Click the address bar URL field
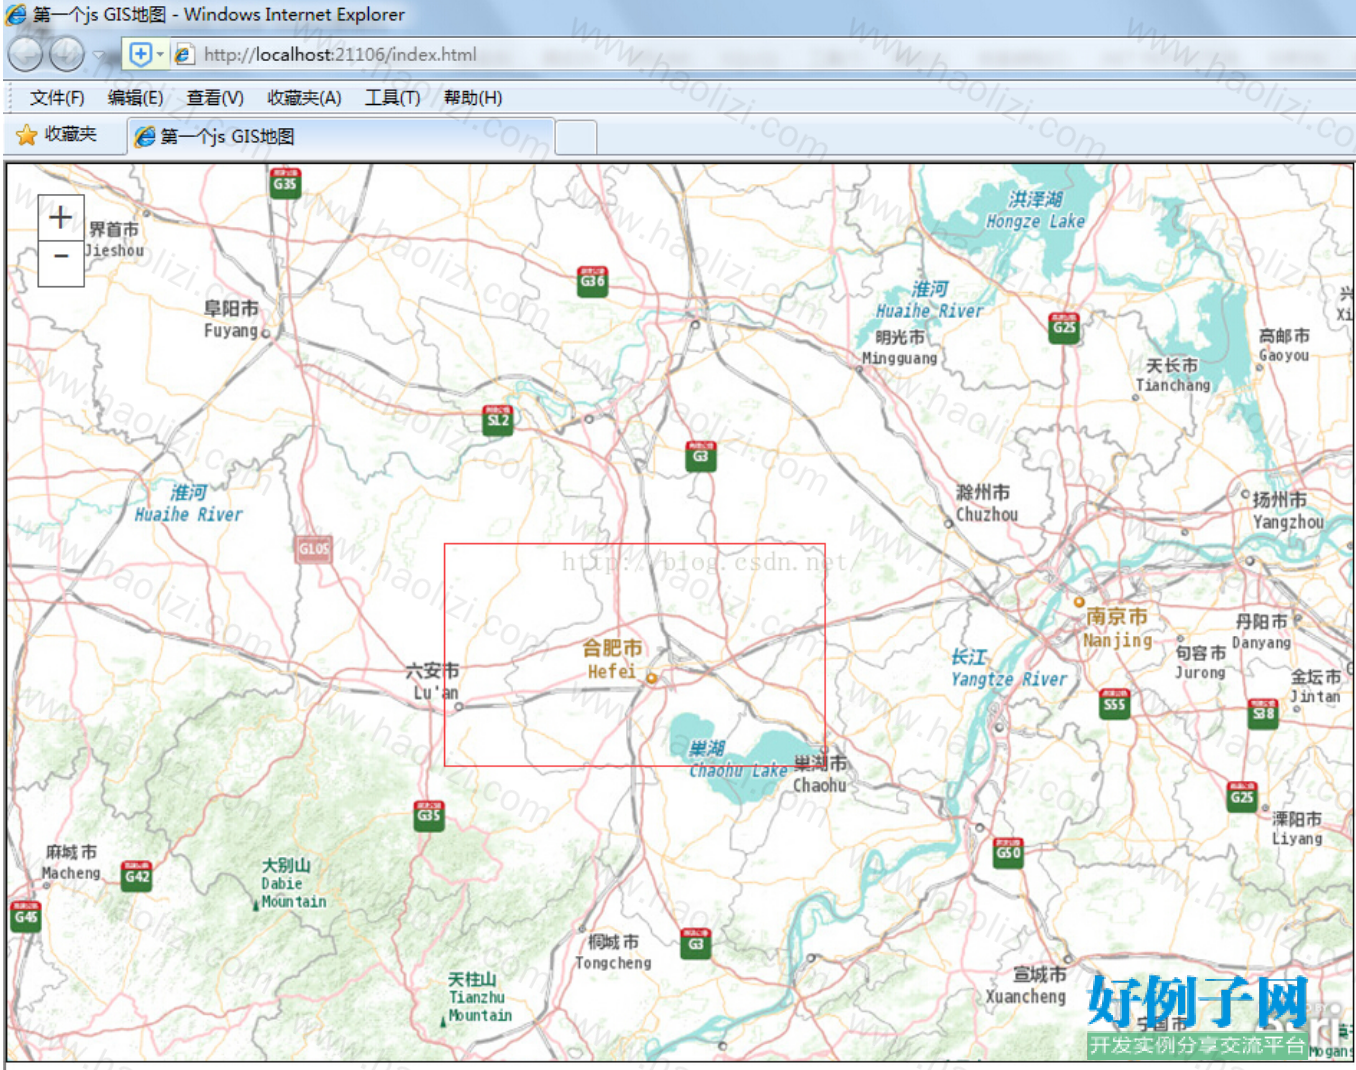The width and height of the screenshot is (1356, 1070). [760, 54]
